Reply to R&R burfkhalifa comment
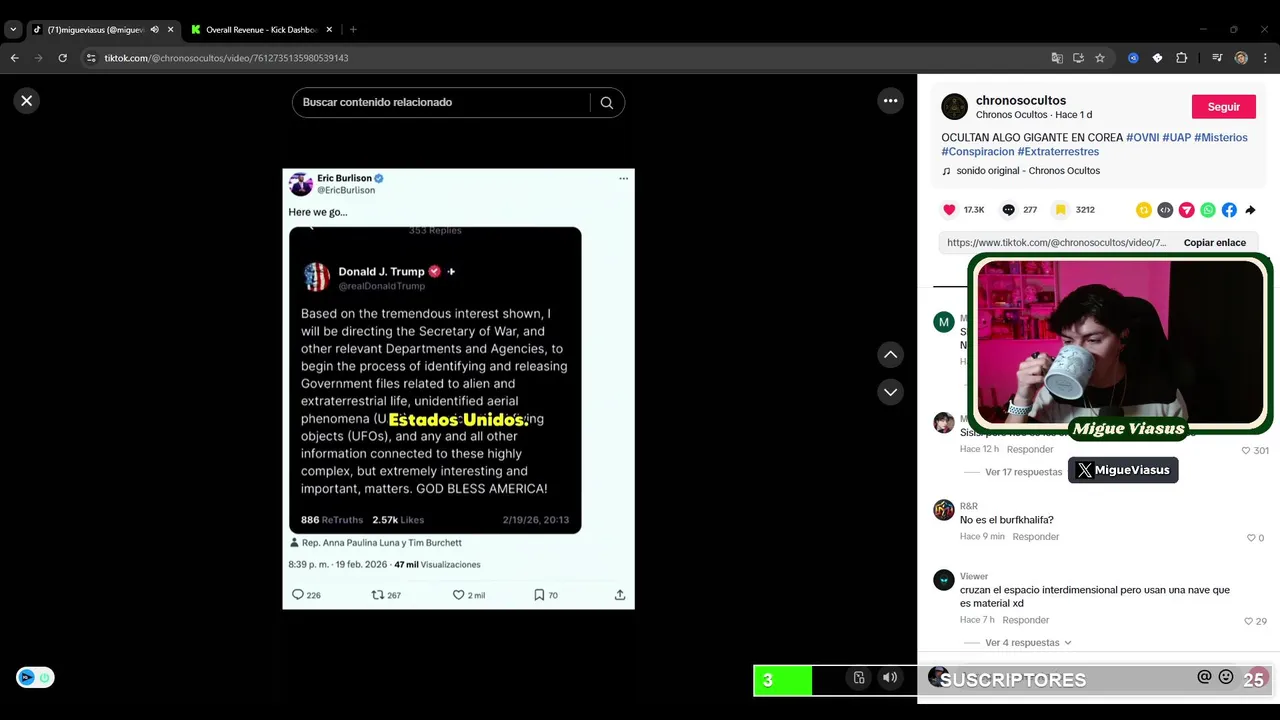Image resolution: width=1280 pixels, height=720 pixels. pyautogui.click(x=1035, y=537)
